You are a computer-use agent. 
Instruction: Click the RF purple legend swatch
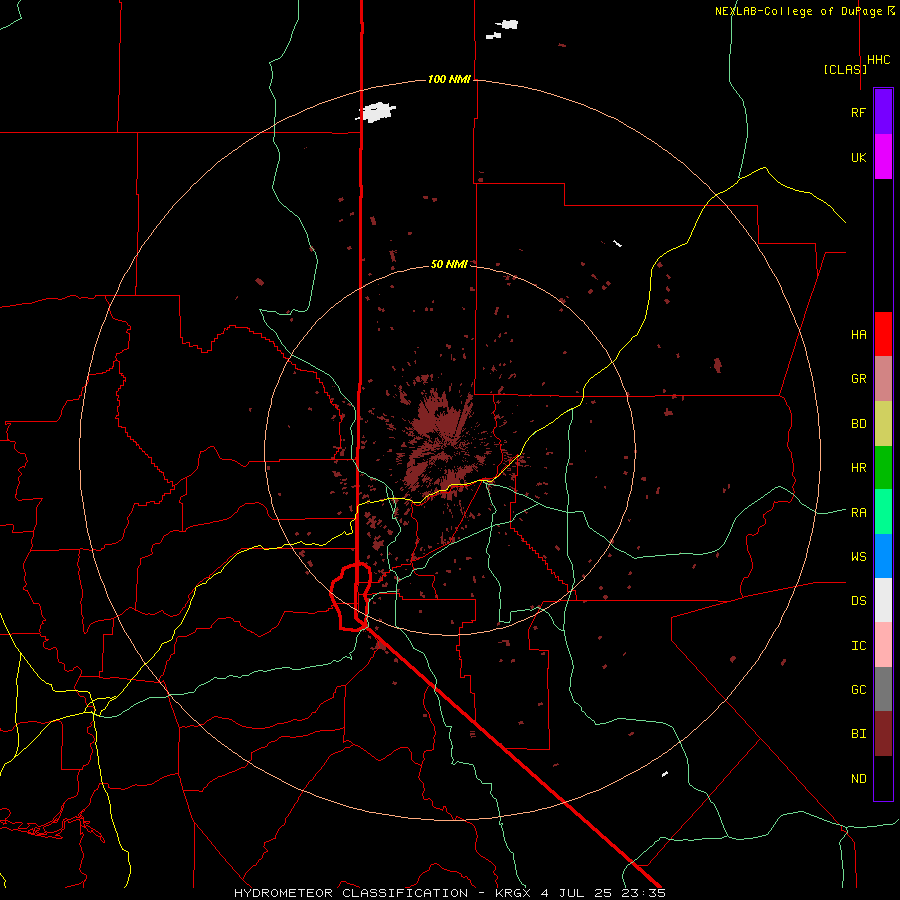(883, 112)
